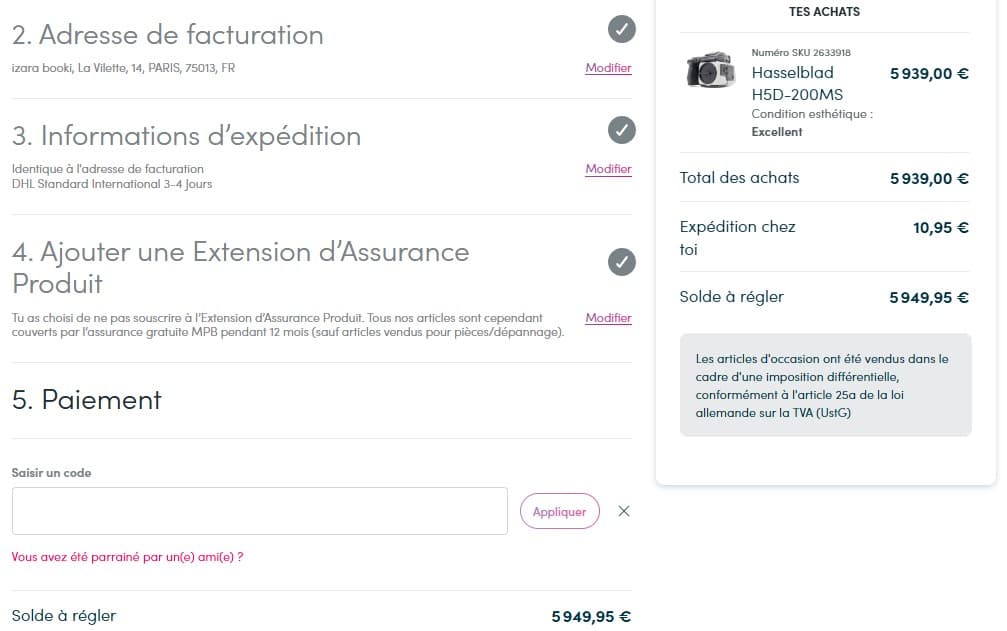Edit shipping information via Modifier link

pos(608,169)
